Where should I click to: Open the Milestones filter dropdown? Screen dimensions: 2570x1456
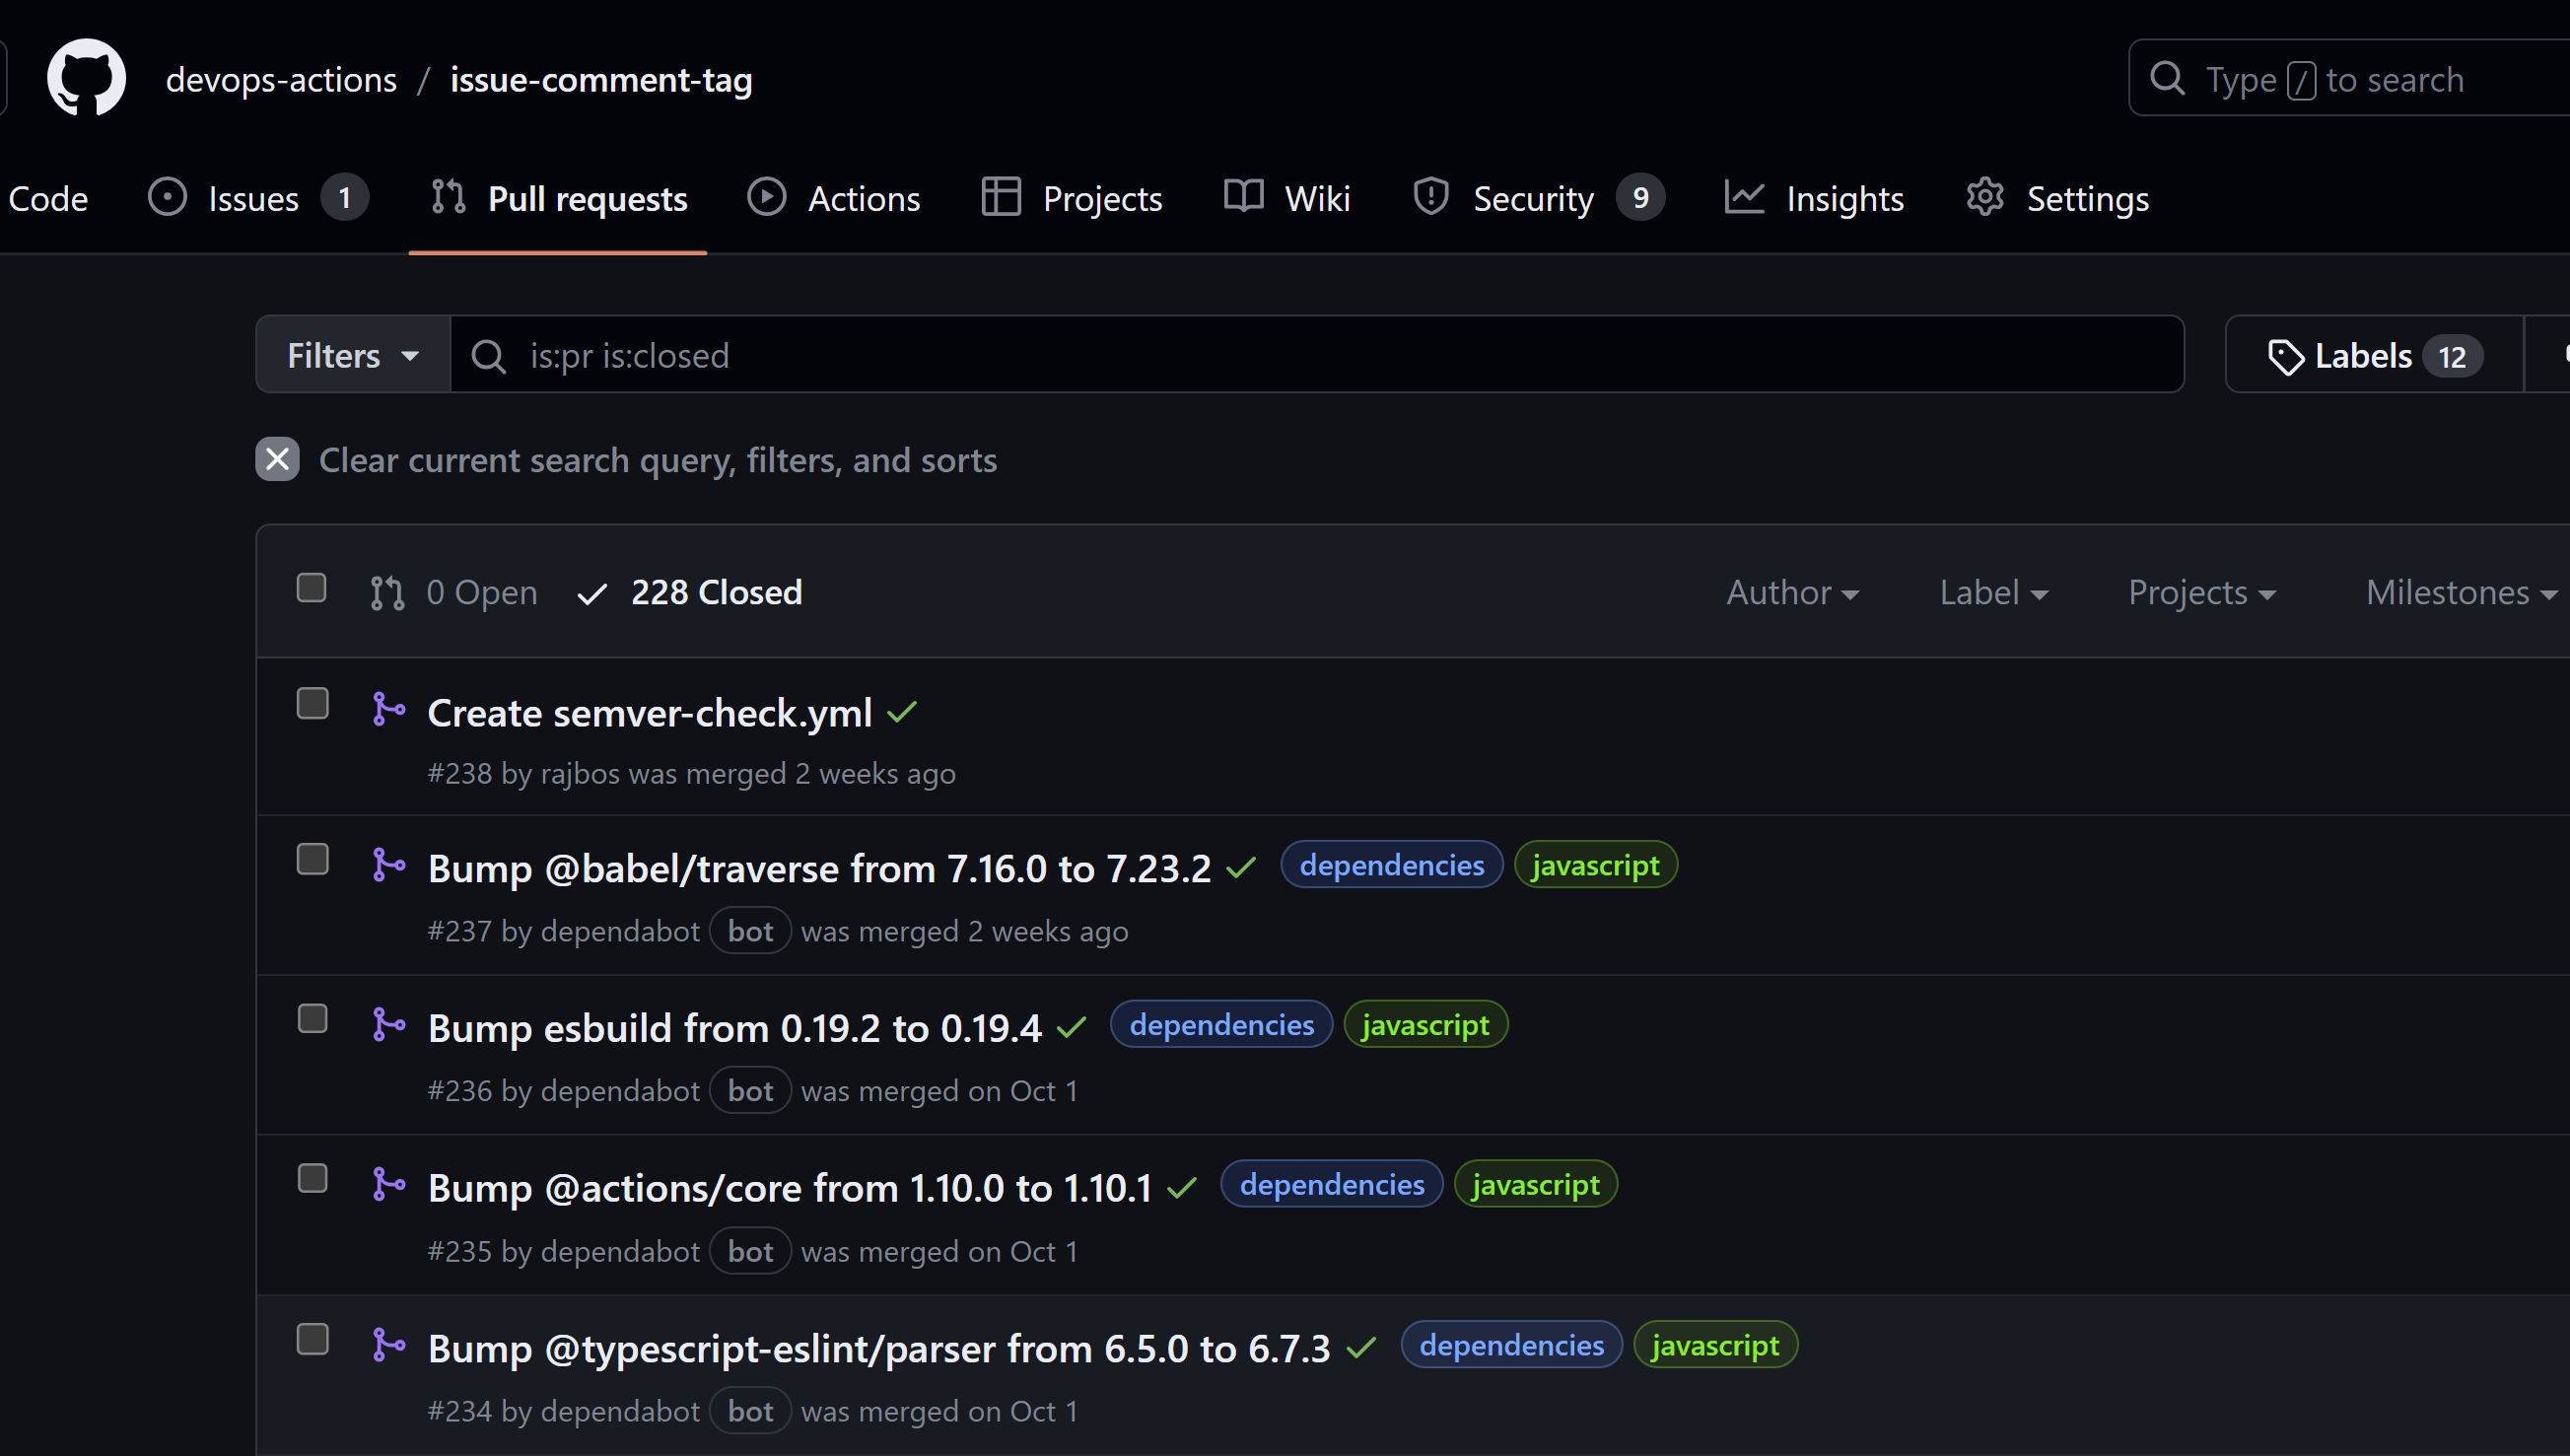pos(2461,592)
